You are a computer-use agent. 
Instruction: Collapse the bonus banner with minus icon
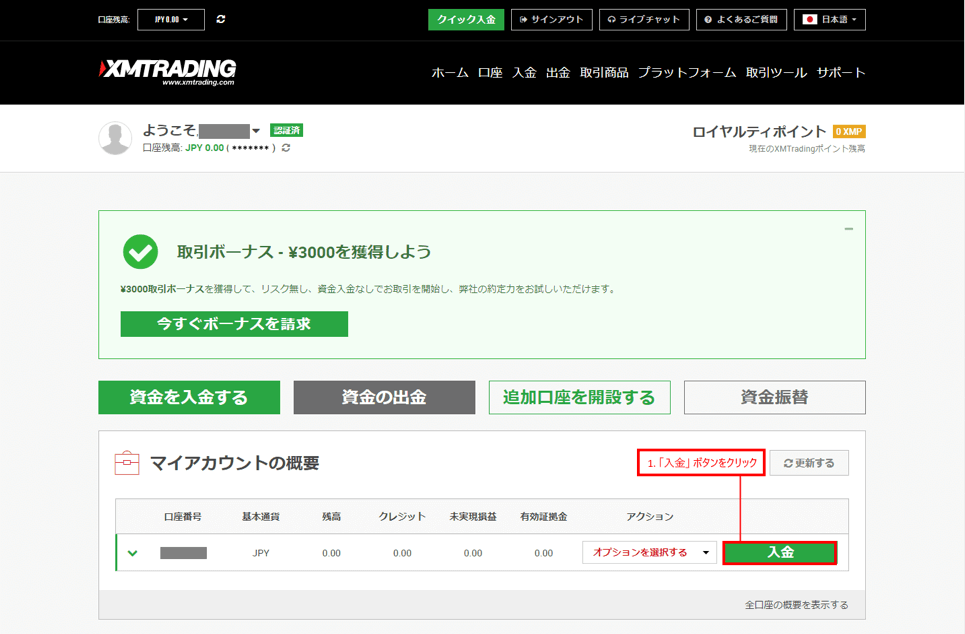(848, 229)
